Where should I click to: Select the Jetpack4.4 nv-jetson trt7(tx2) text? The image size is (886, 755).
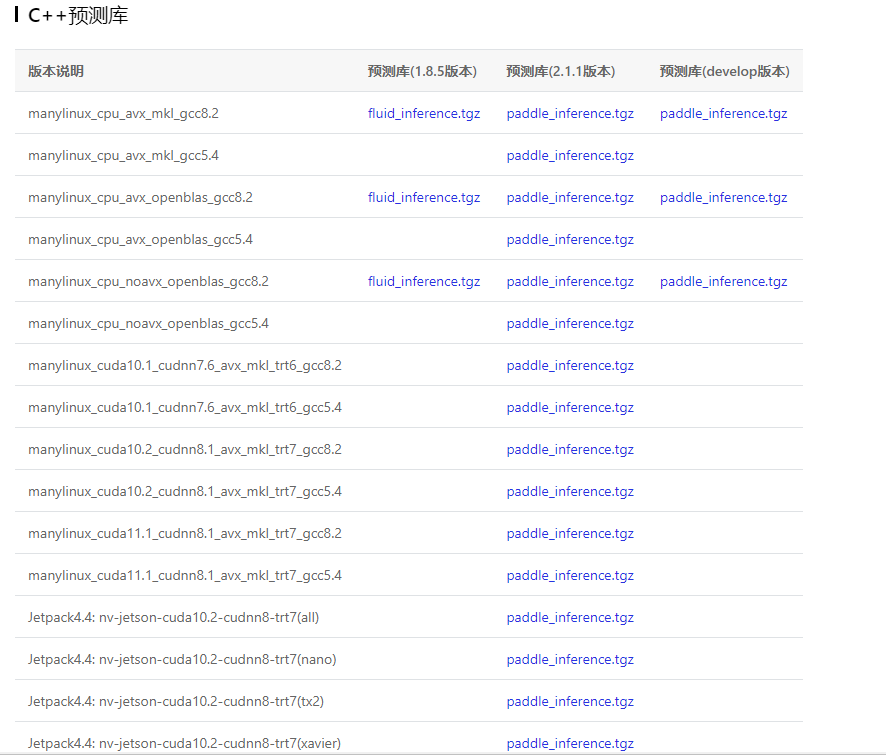point(176,701)
